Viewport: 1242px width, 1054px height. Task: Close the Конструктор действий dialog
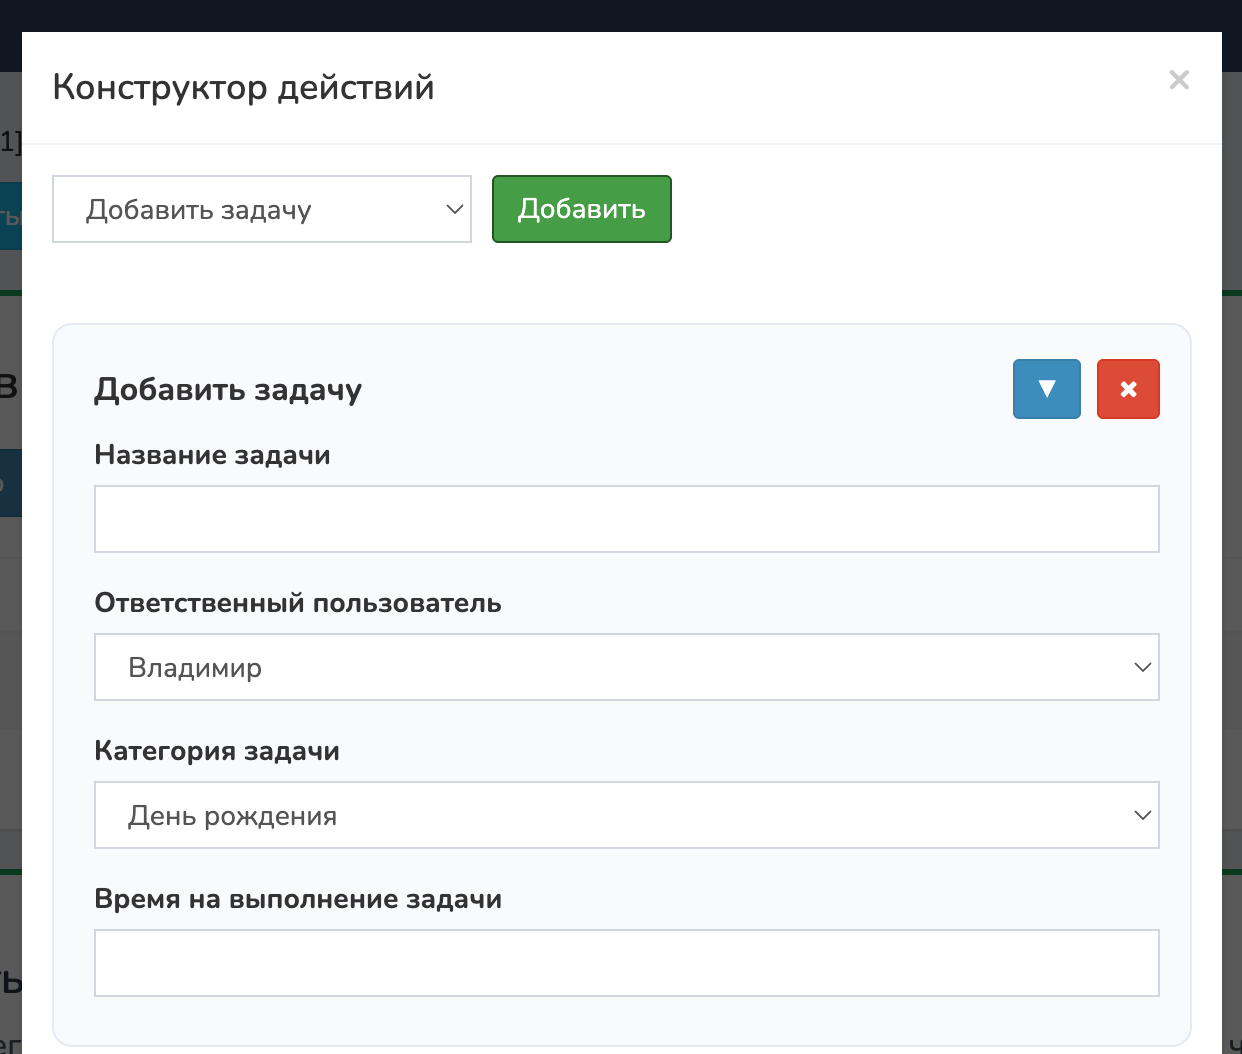pos(1179,80)
